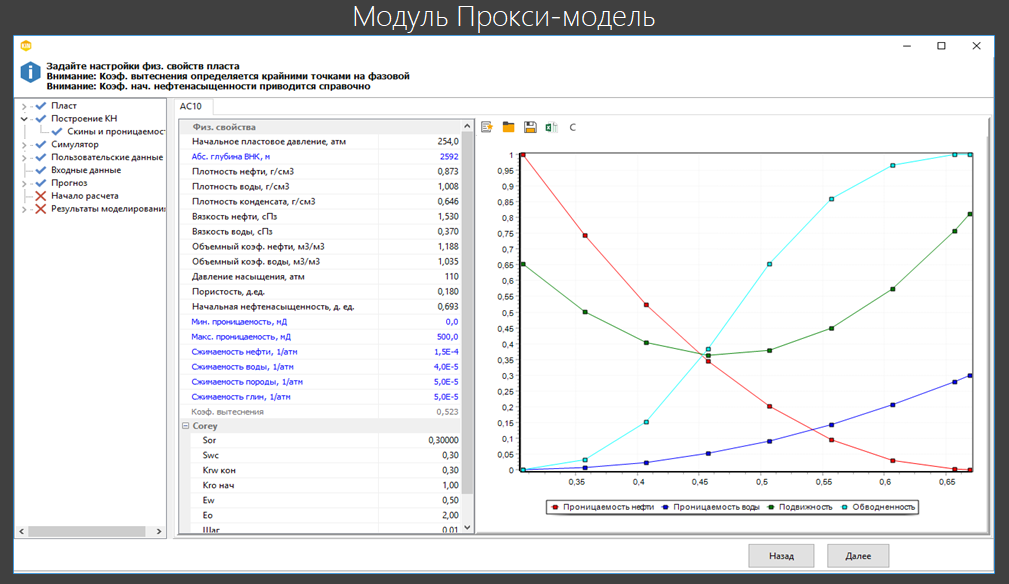Open file via orange folder icon
This screenshot has height=584, width=1009.
(x=508, y=127)
